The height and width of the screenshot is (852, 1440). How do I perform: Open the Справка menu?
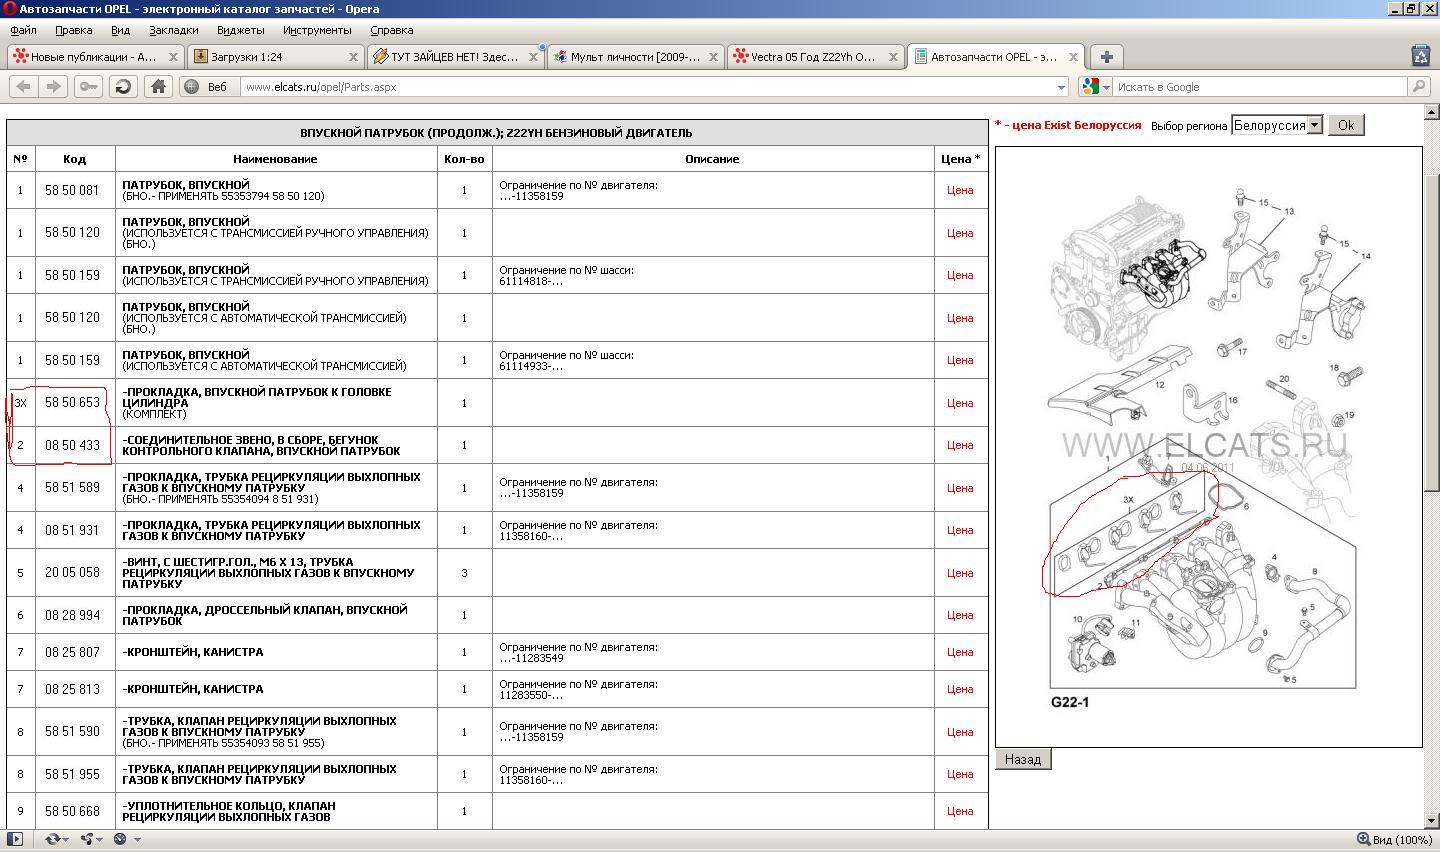(x=391, y=30)
